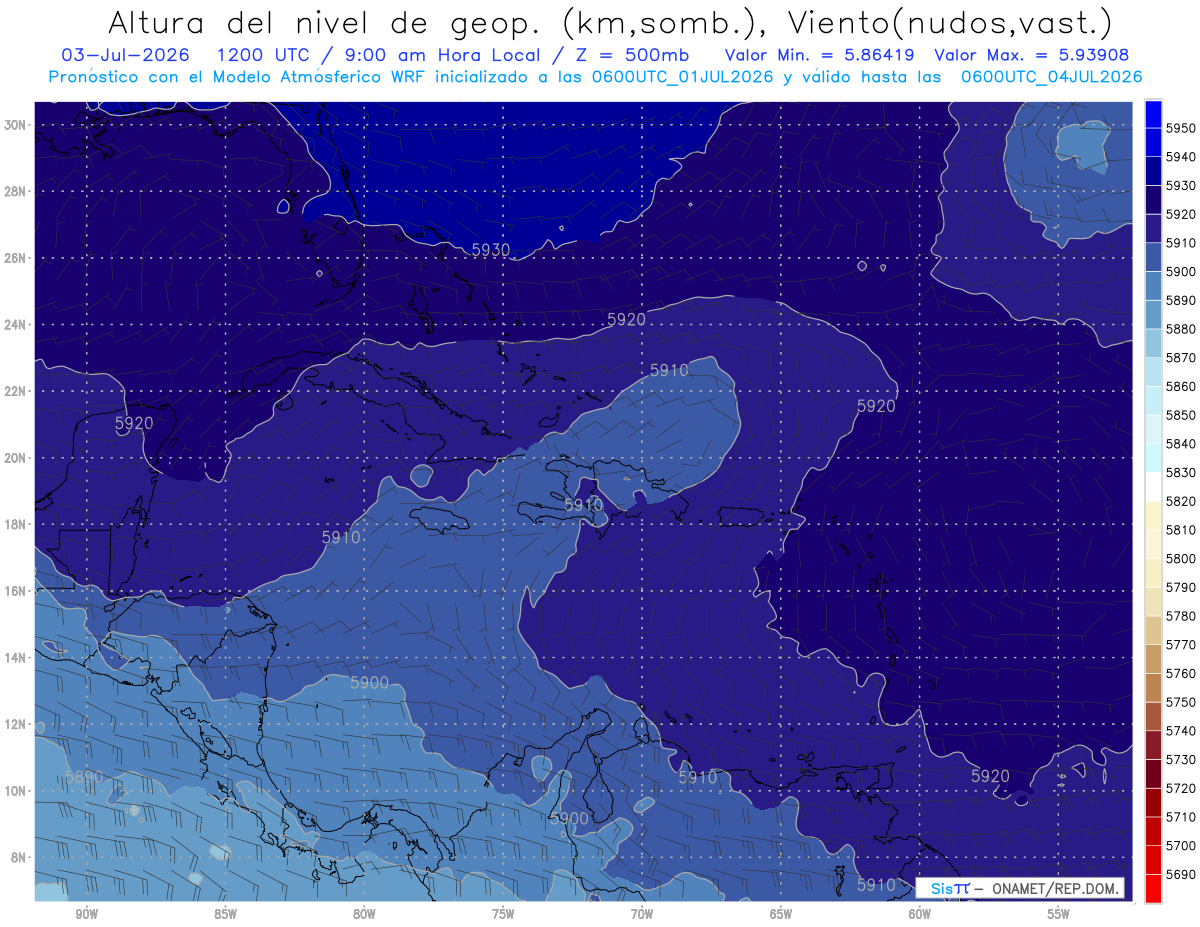Click the 'Valor Min. = 5.86419' text
The height and width of the screenshot is (927, 1200).
click(x=821, y=56)
